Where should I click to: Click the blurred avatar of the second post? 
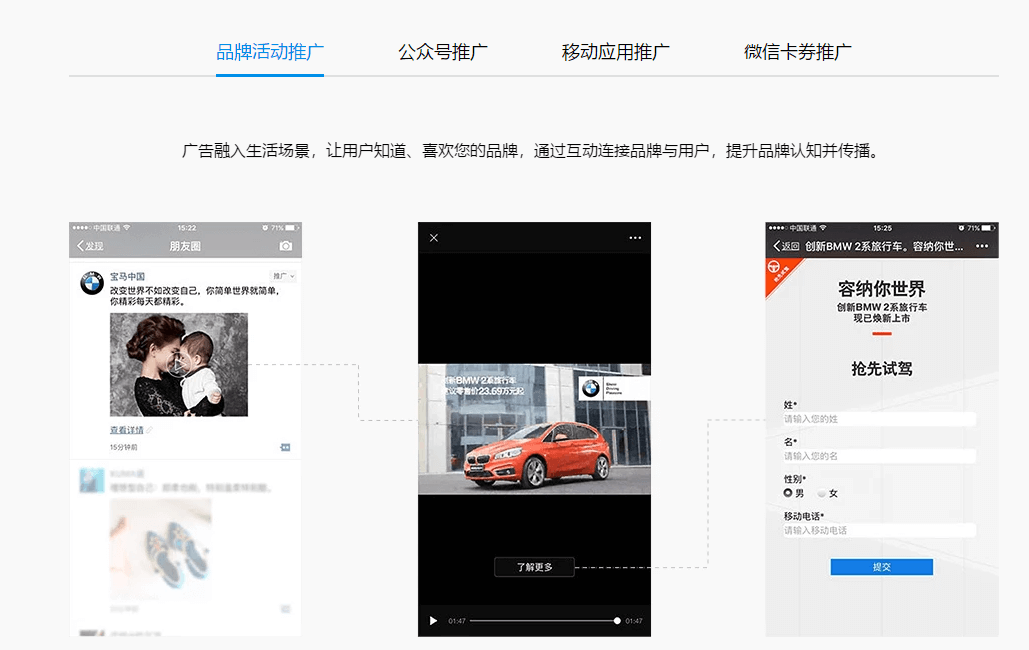(92, 480)
